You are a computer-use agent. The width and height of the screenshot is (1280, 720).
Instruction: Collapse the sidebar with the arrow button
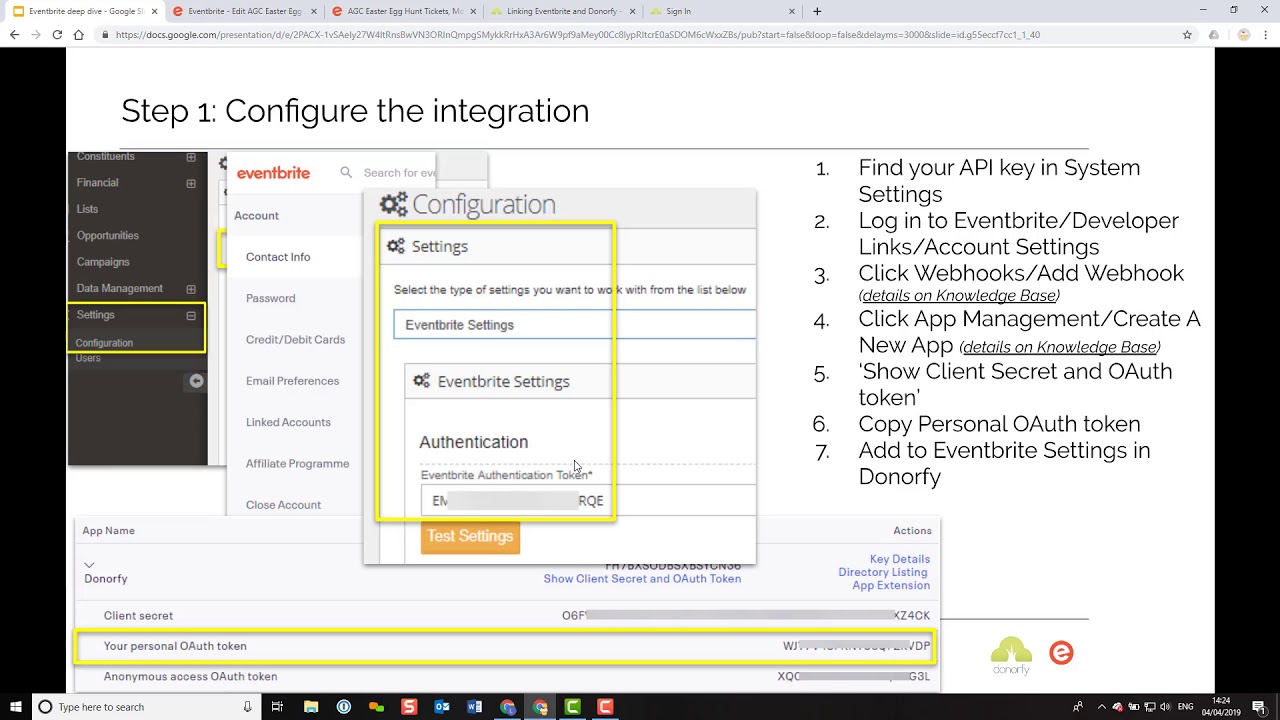click(196, 381)
